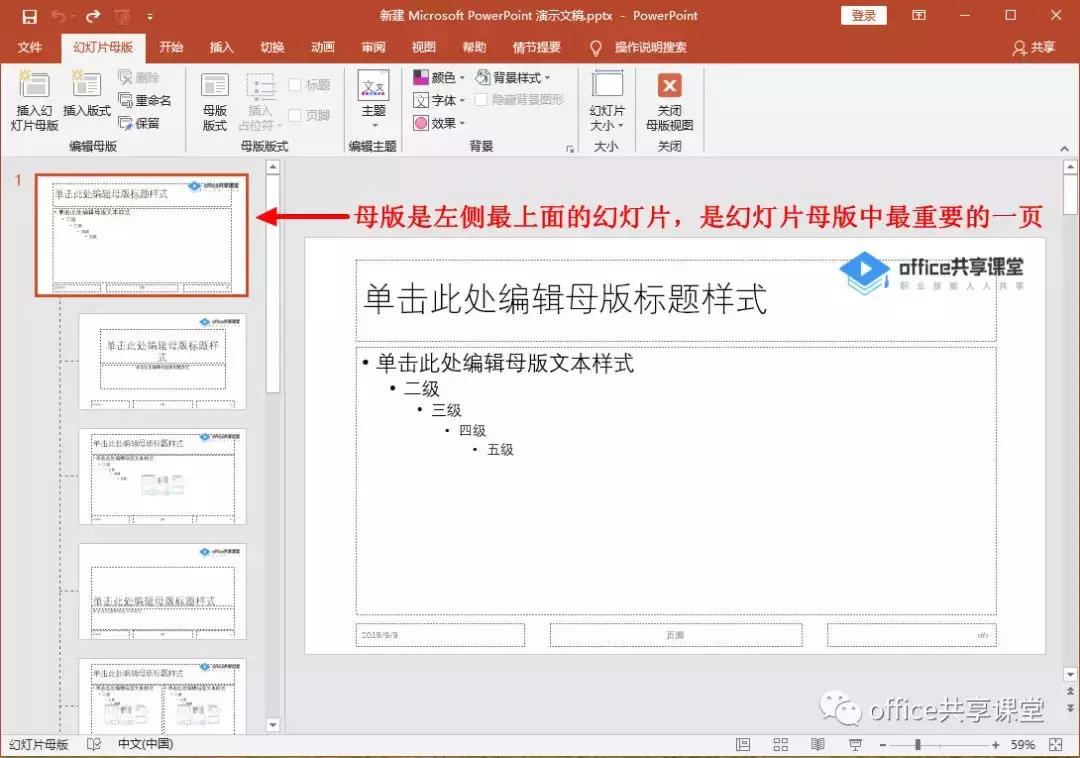Open the Colors (颜色) dropdown
Screen dimensions: 1080x758
click(439, 77)
